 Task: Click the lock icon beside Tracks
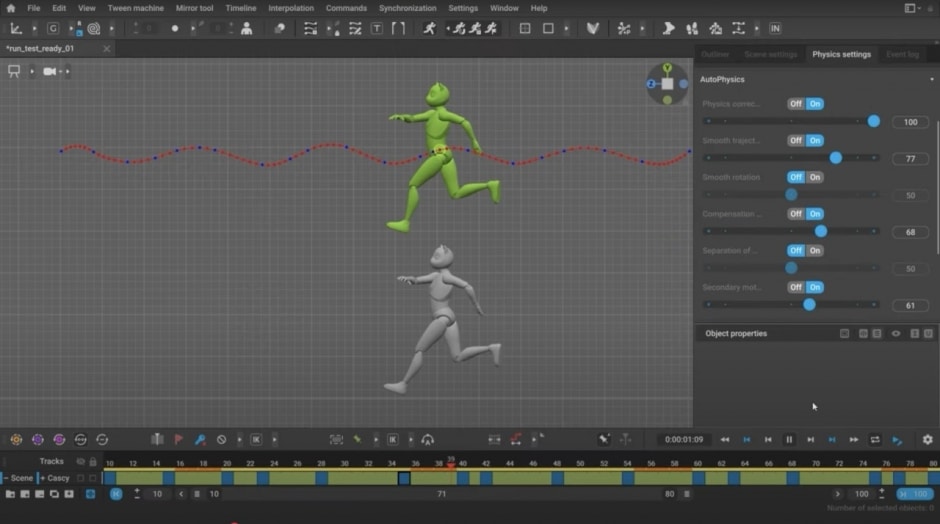[x=93, y=462]
